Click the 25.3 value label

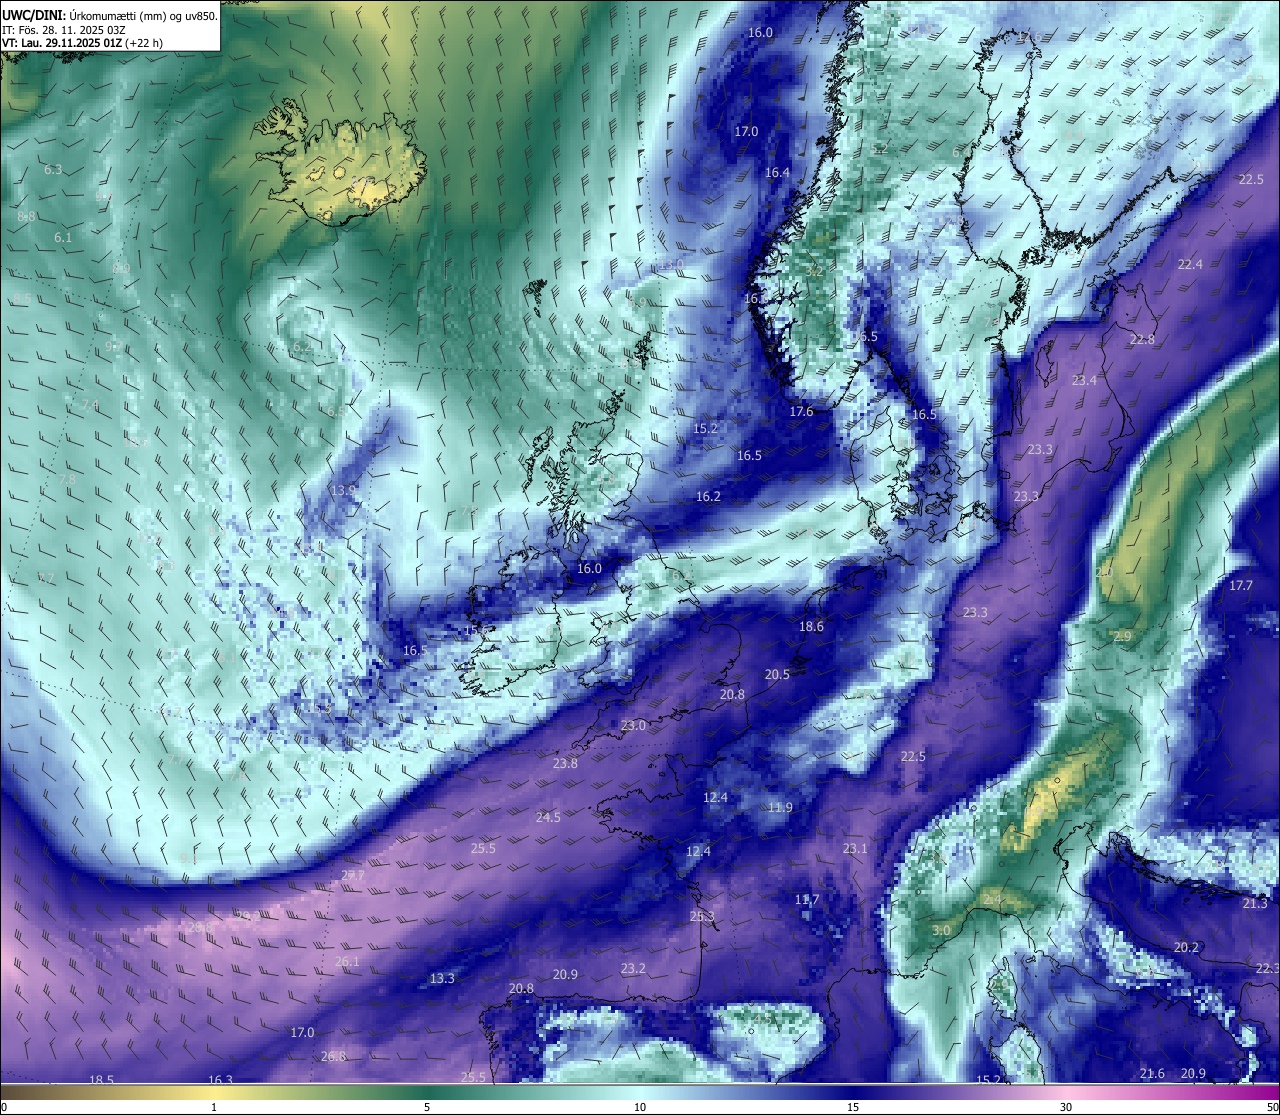coord(702,917)
